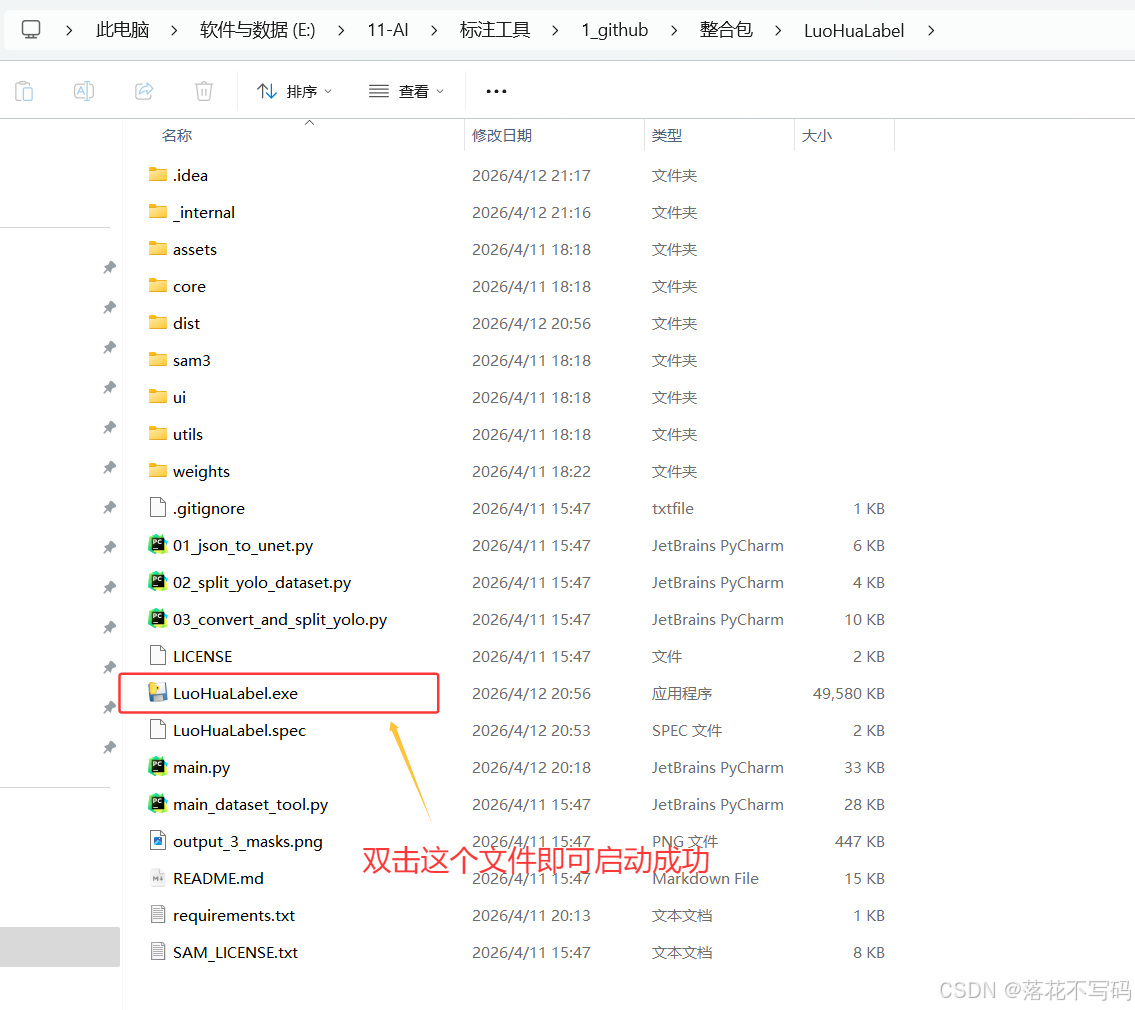Click the paste clipboard toolbar icon

pyautogui.click(x=25, y=91)
